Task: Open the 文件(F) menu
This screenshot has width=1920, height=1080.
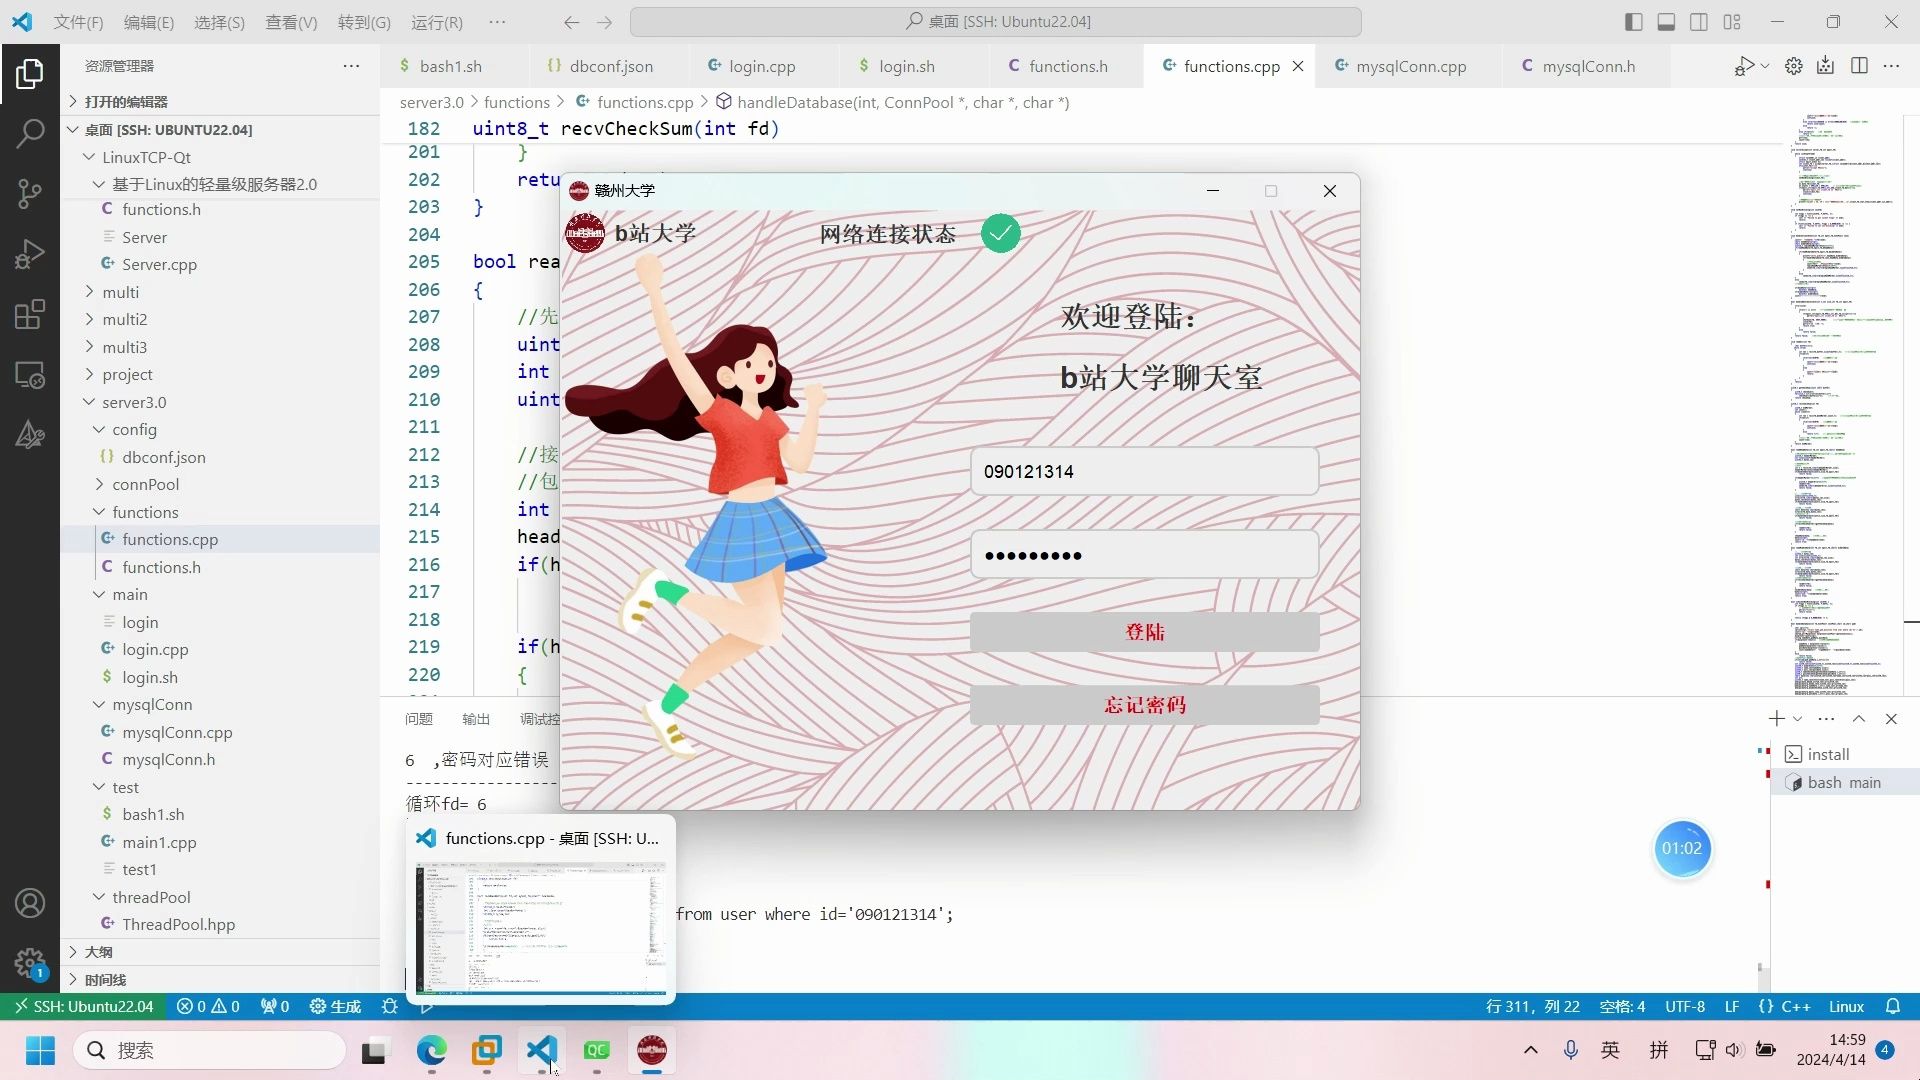Action: tap(78, 22)
